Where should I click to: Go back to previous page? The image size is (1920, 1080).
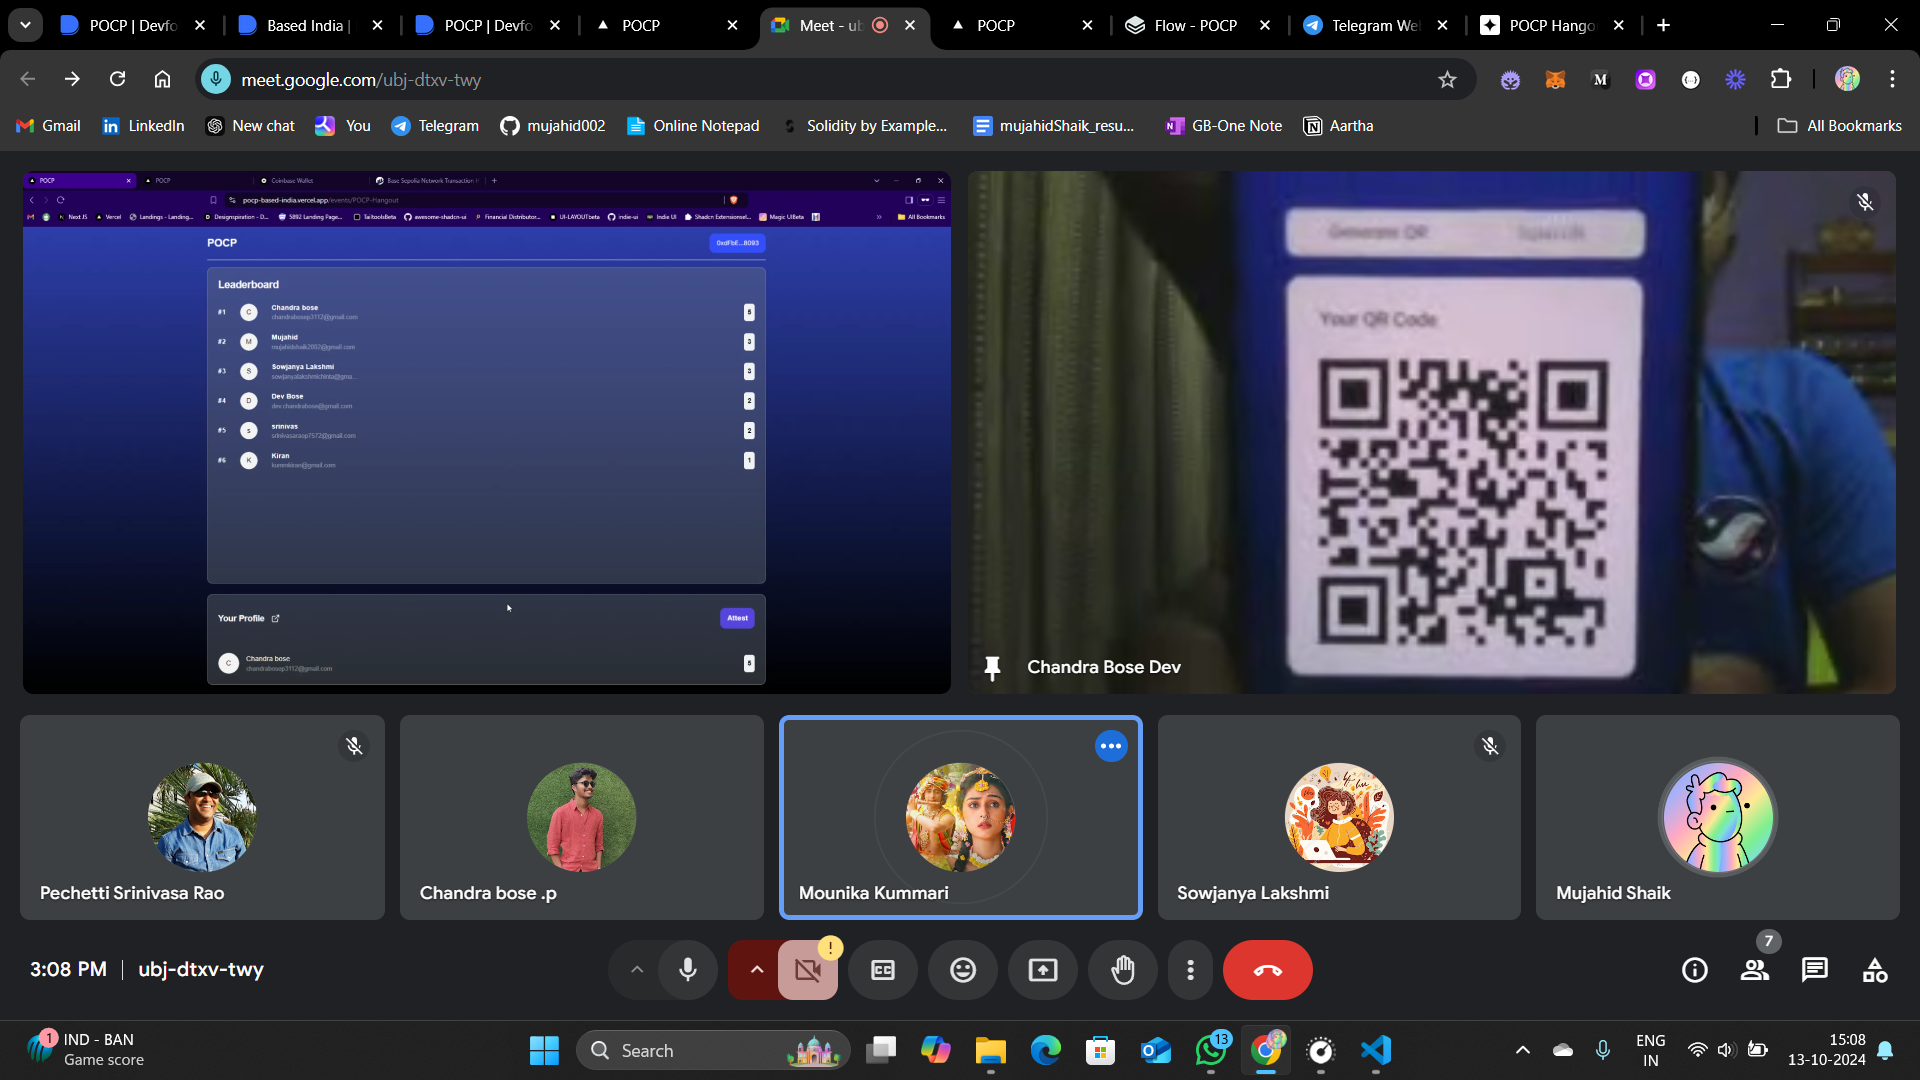click(28, 79)
